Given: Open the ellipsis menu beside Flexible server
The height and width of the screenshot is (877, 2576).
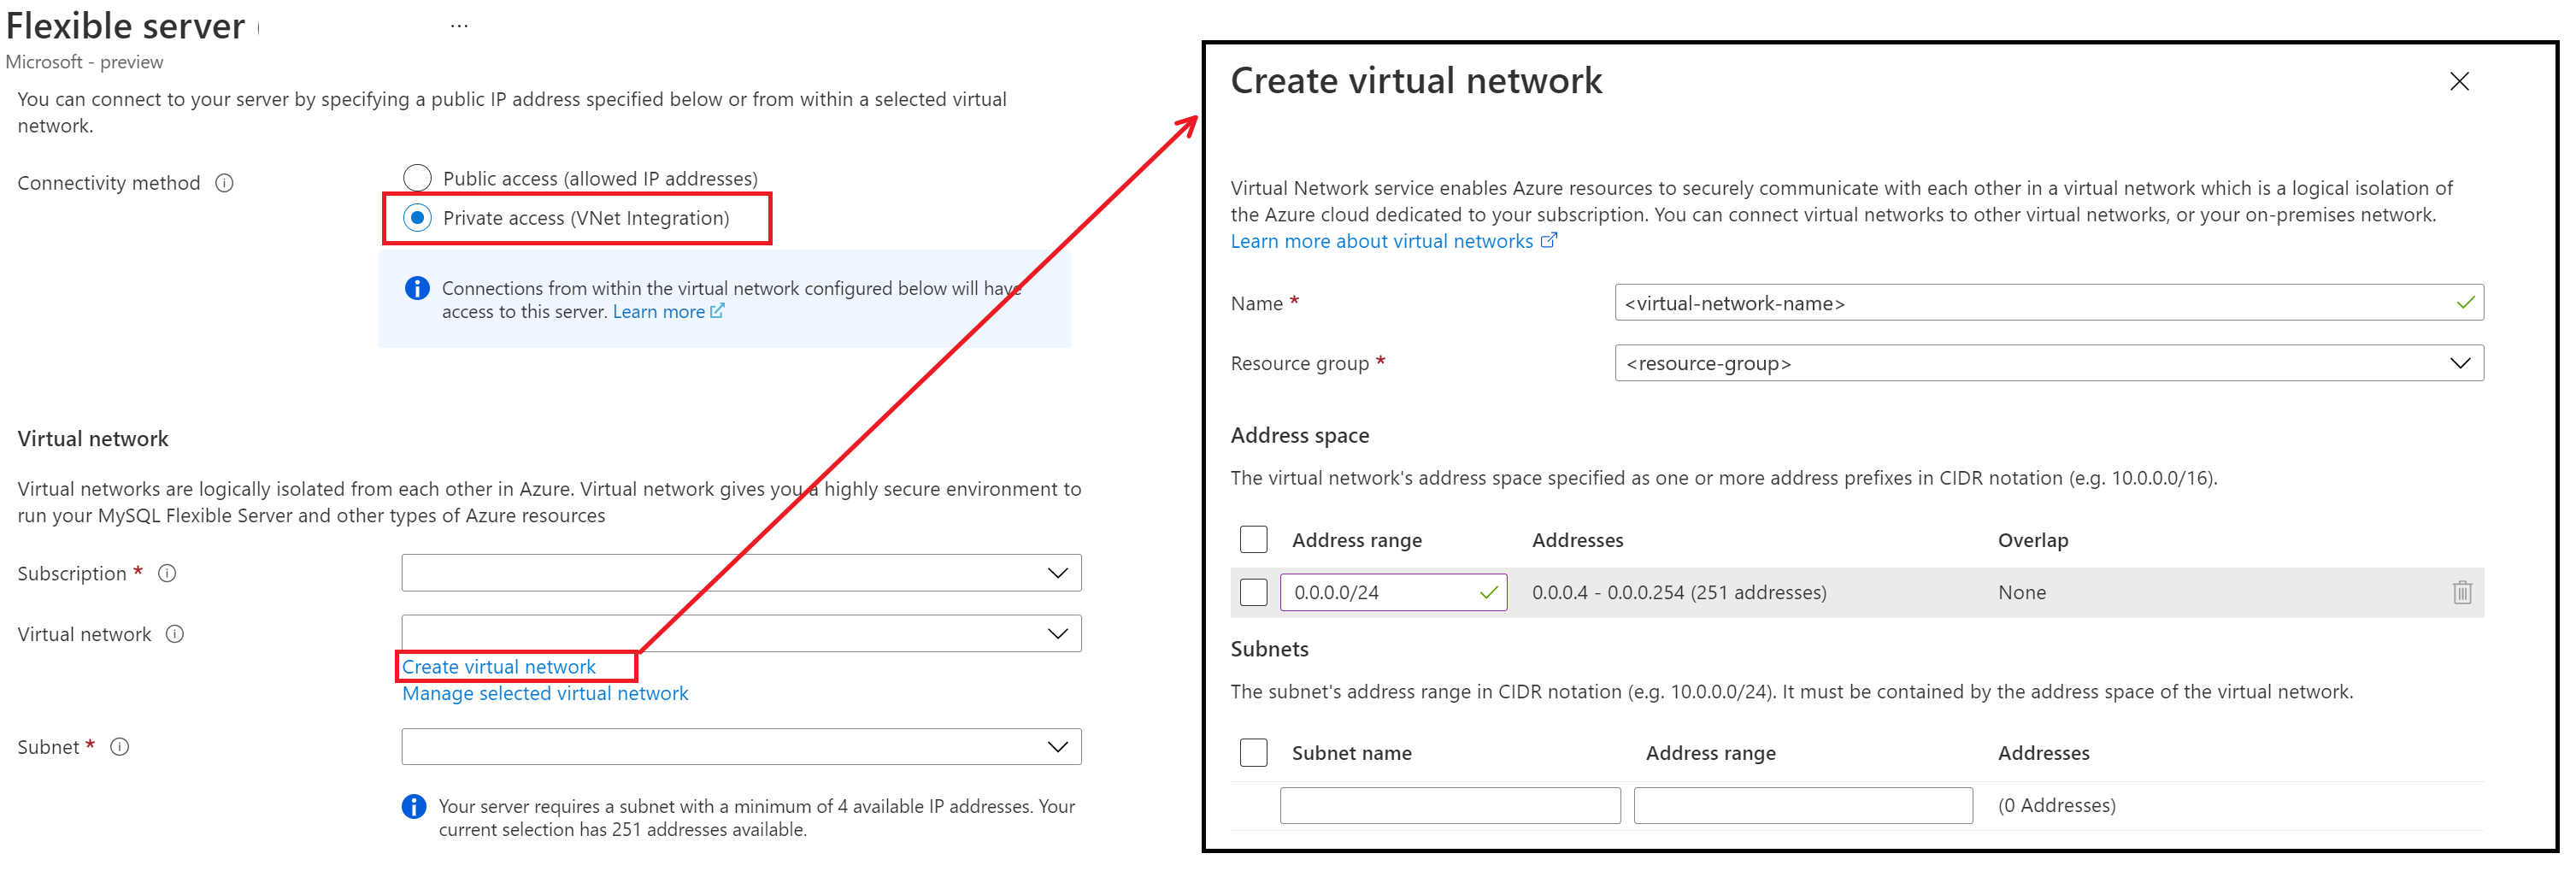Looking at the screenshot, I should point(459,26).
